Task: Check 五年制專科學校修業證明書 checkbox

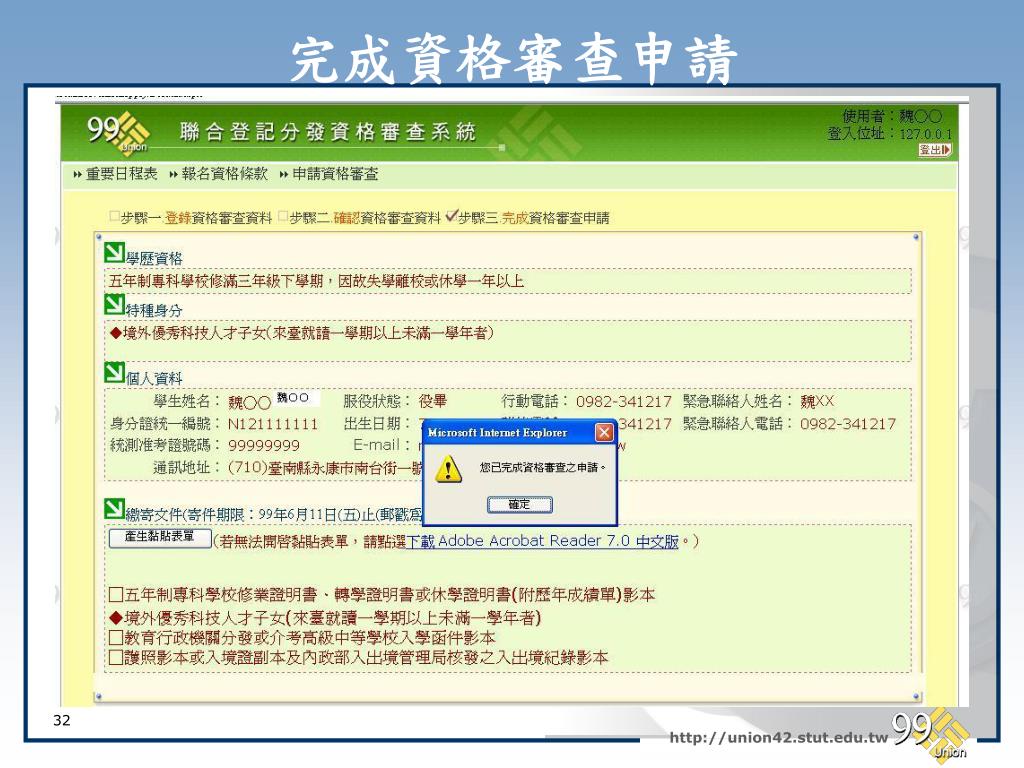Action: (116, 595)
